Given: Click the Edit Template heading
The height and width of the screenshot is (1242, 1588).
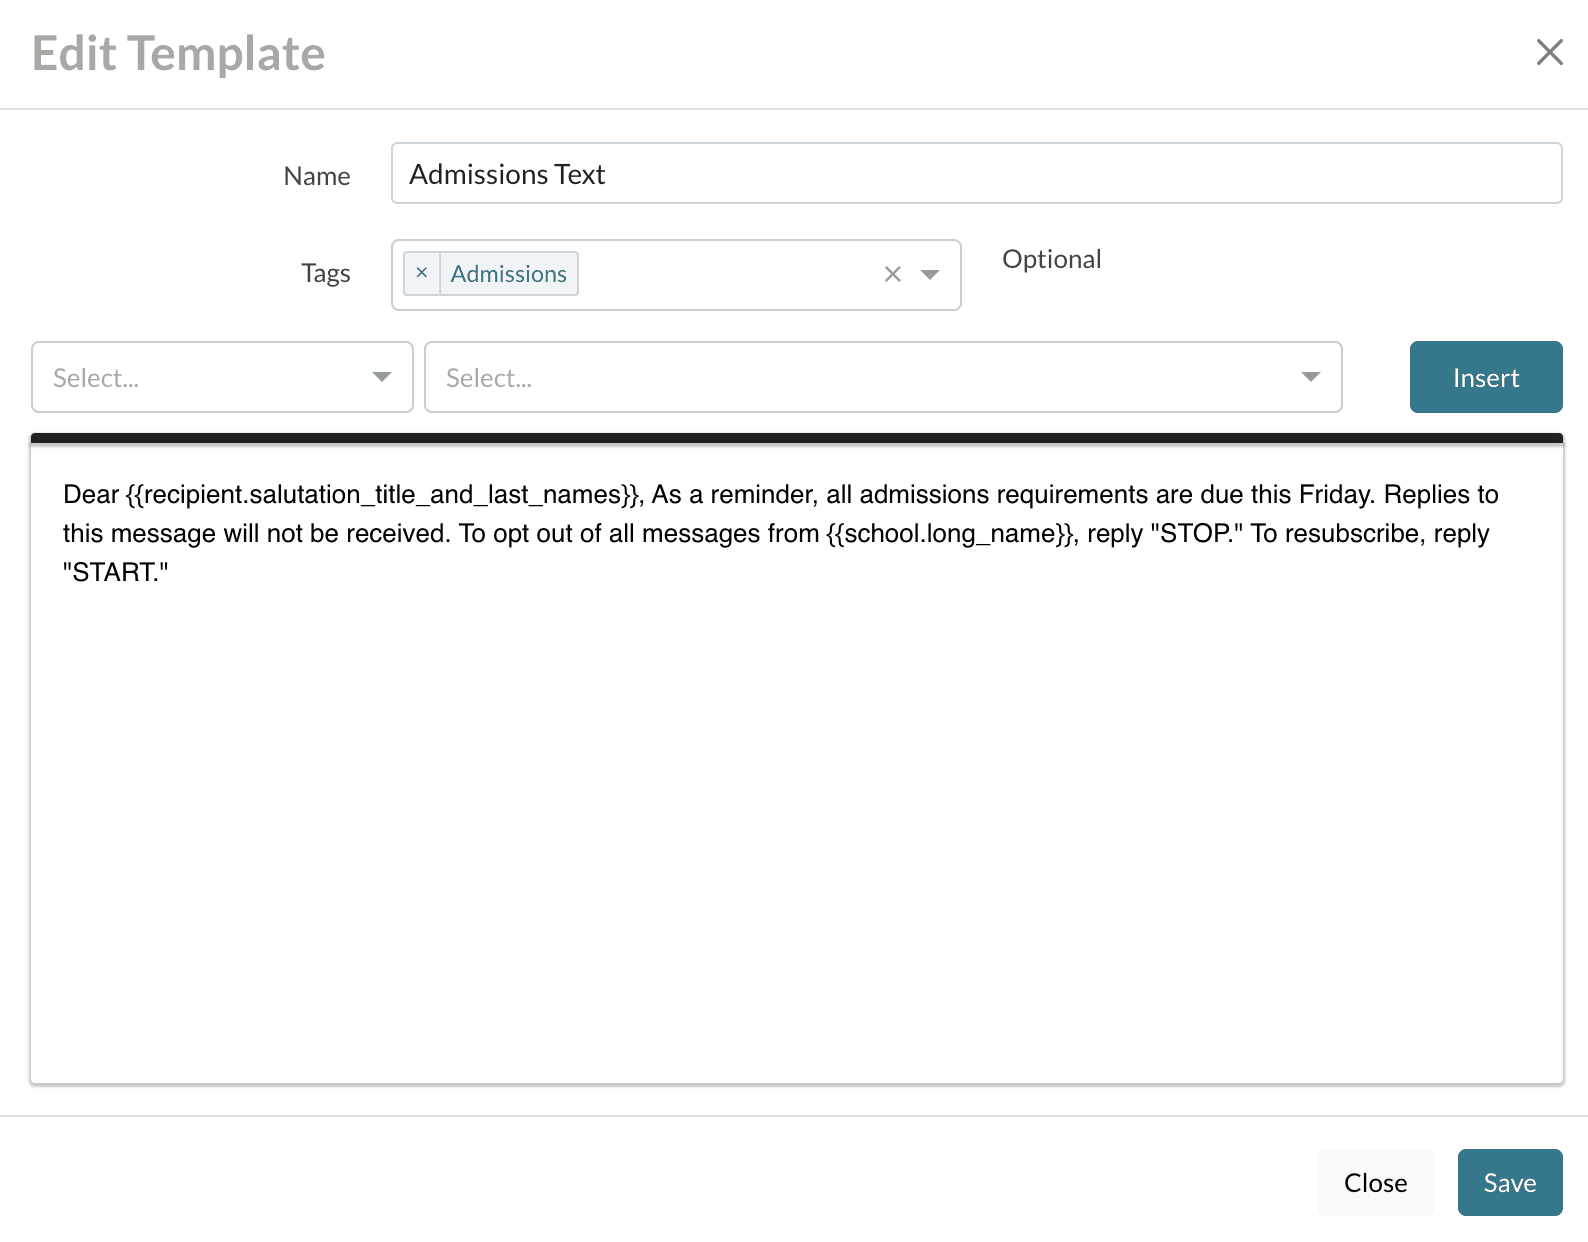Looking at the screenshot, I should pyautogui.click(x=179, y=54).
